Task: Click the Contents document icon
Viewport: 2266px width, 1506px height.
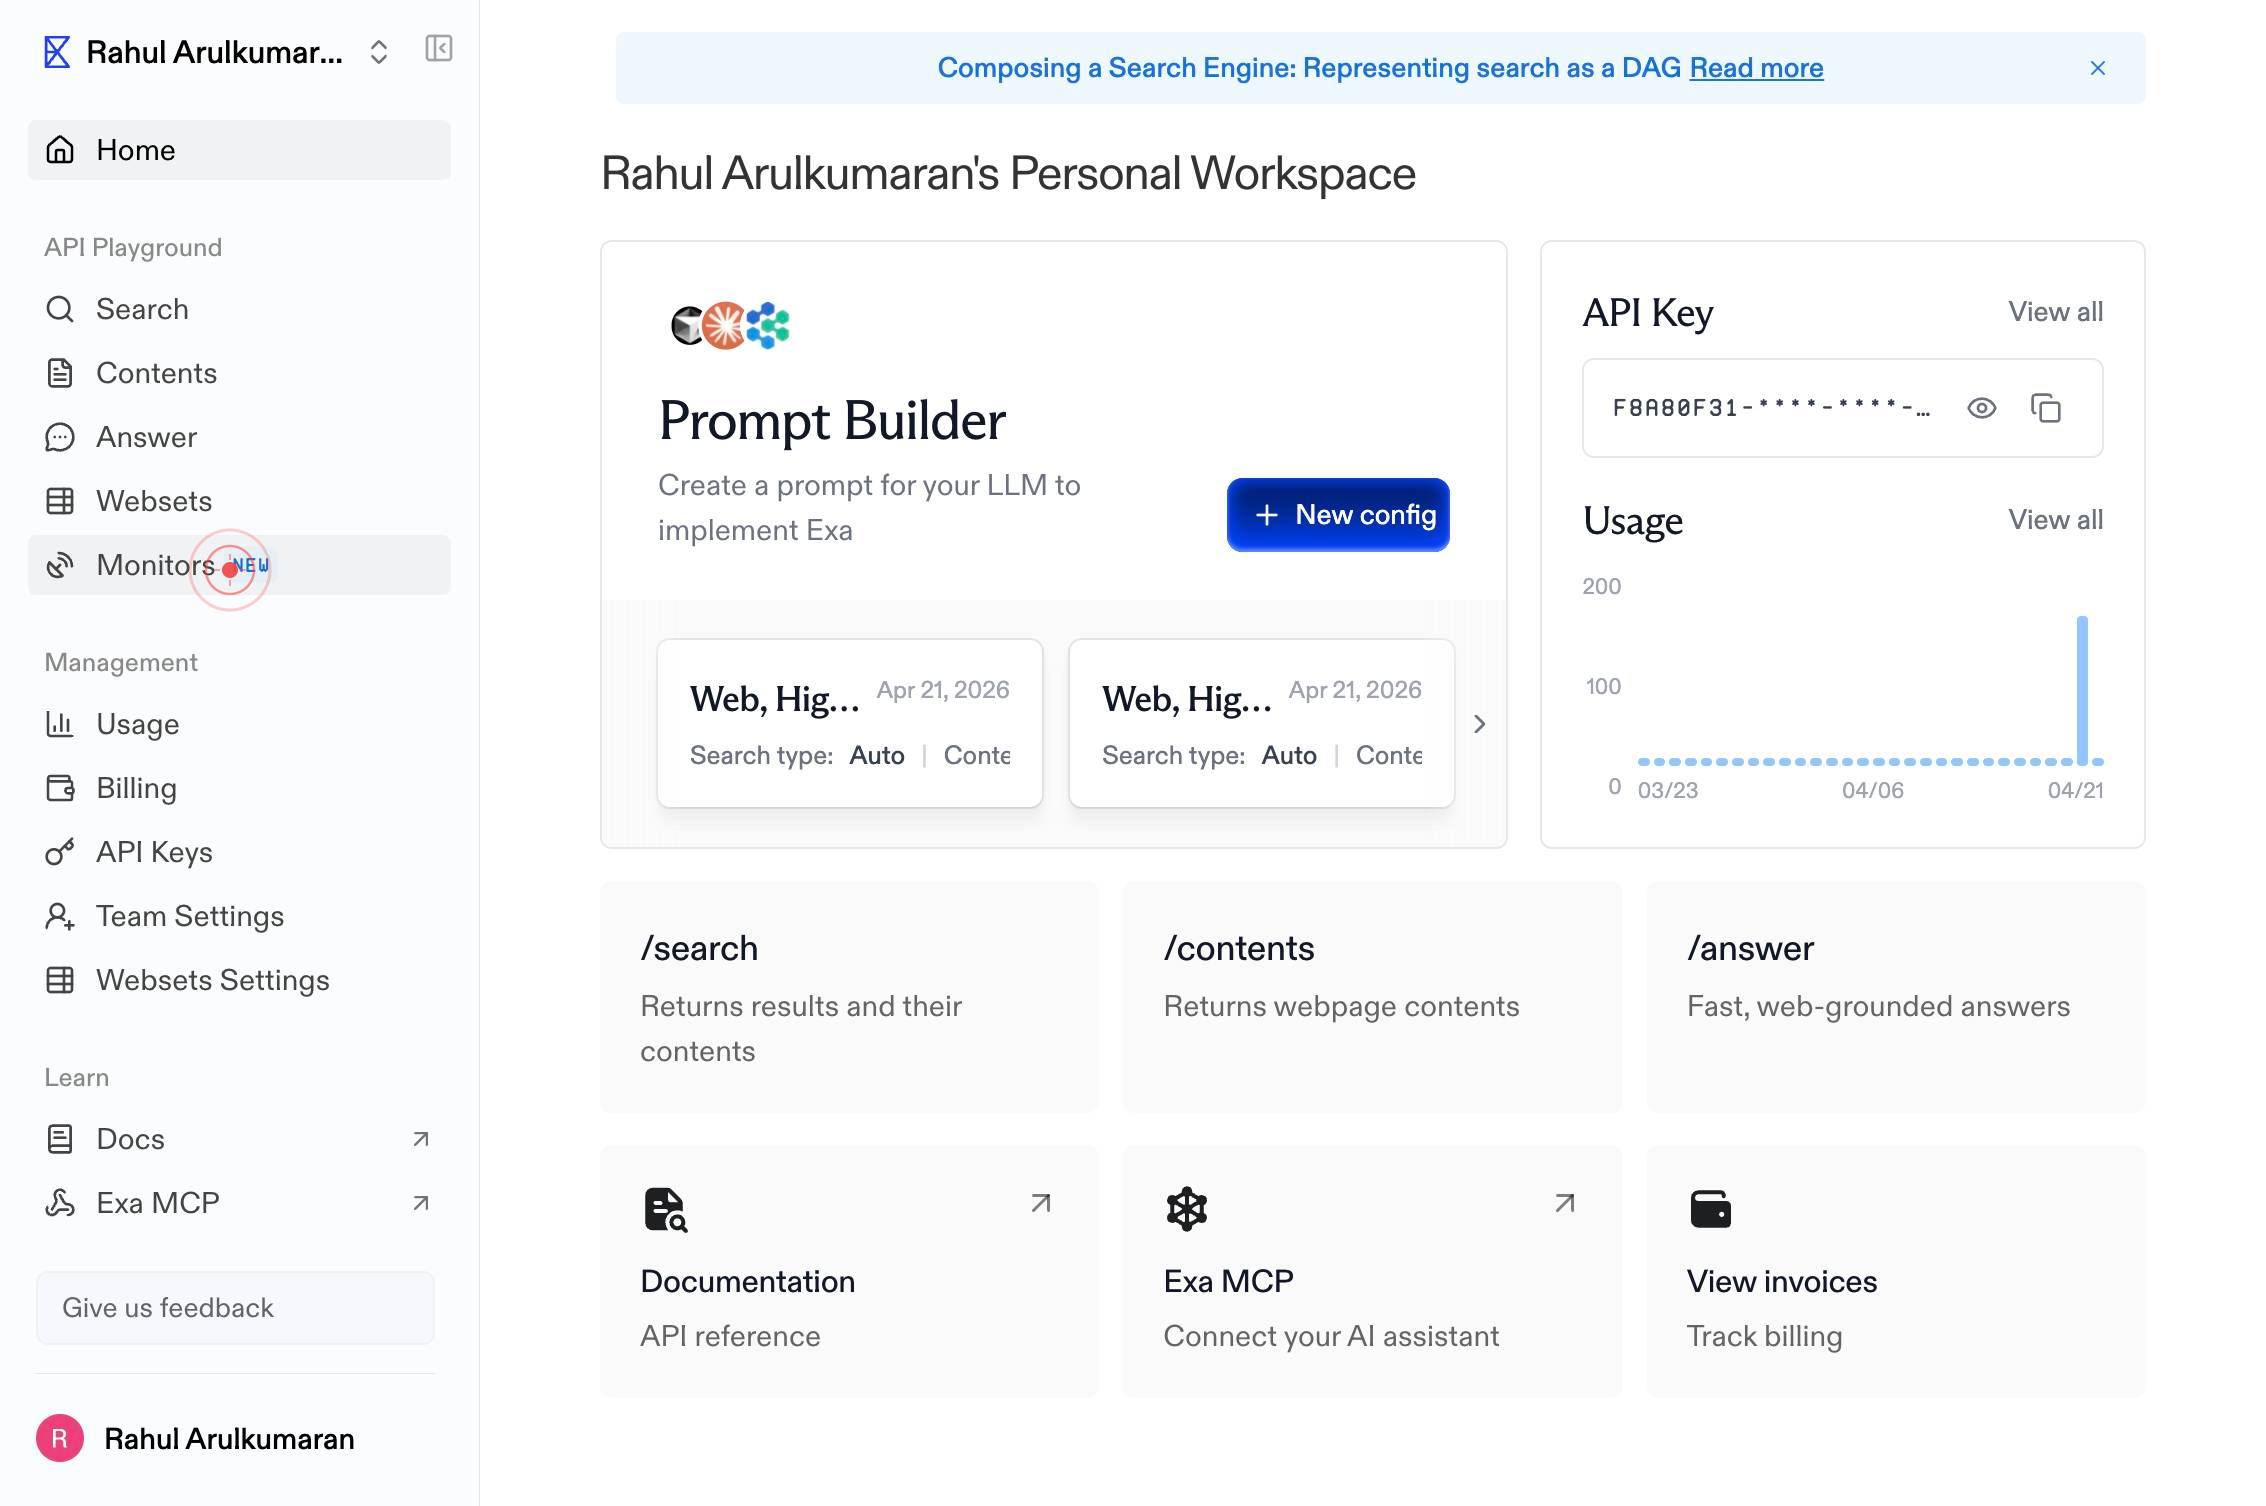Action: pos(60,373)
